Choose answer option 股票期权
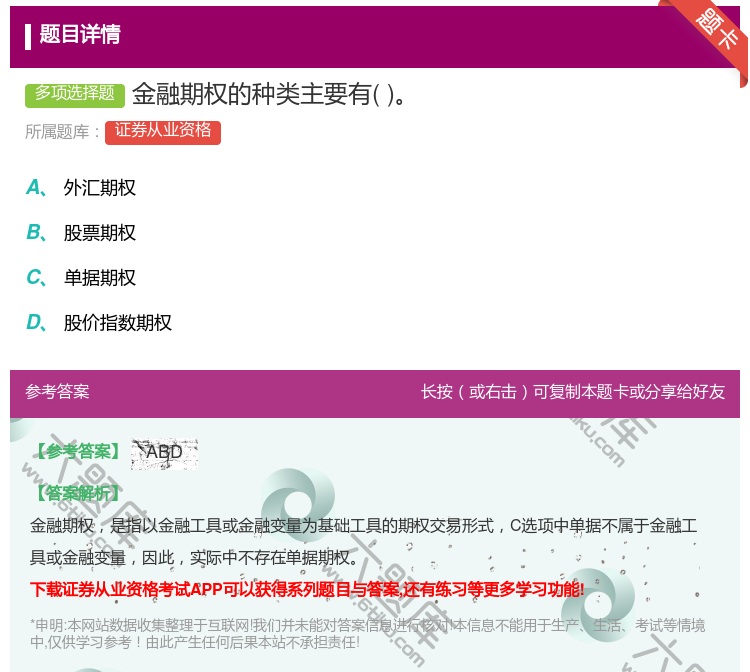 click(100, 233)
